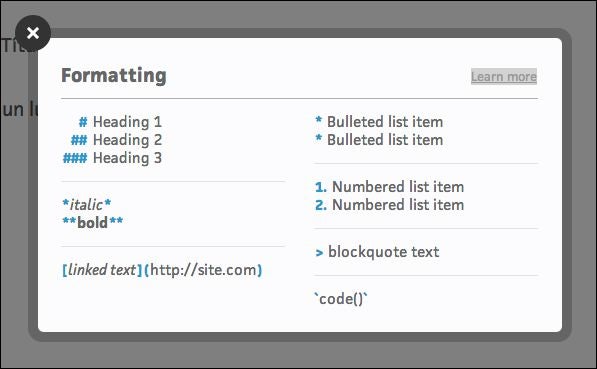
Task: Click Numbered list item number 1
Action: [389, 187]
